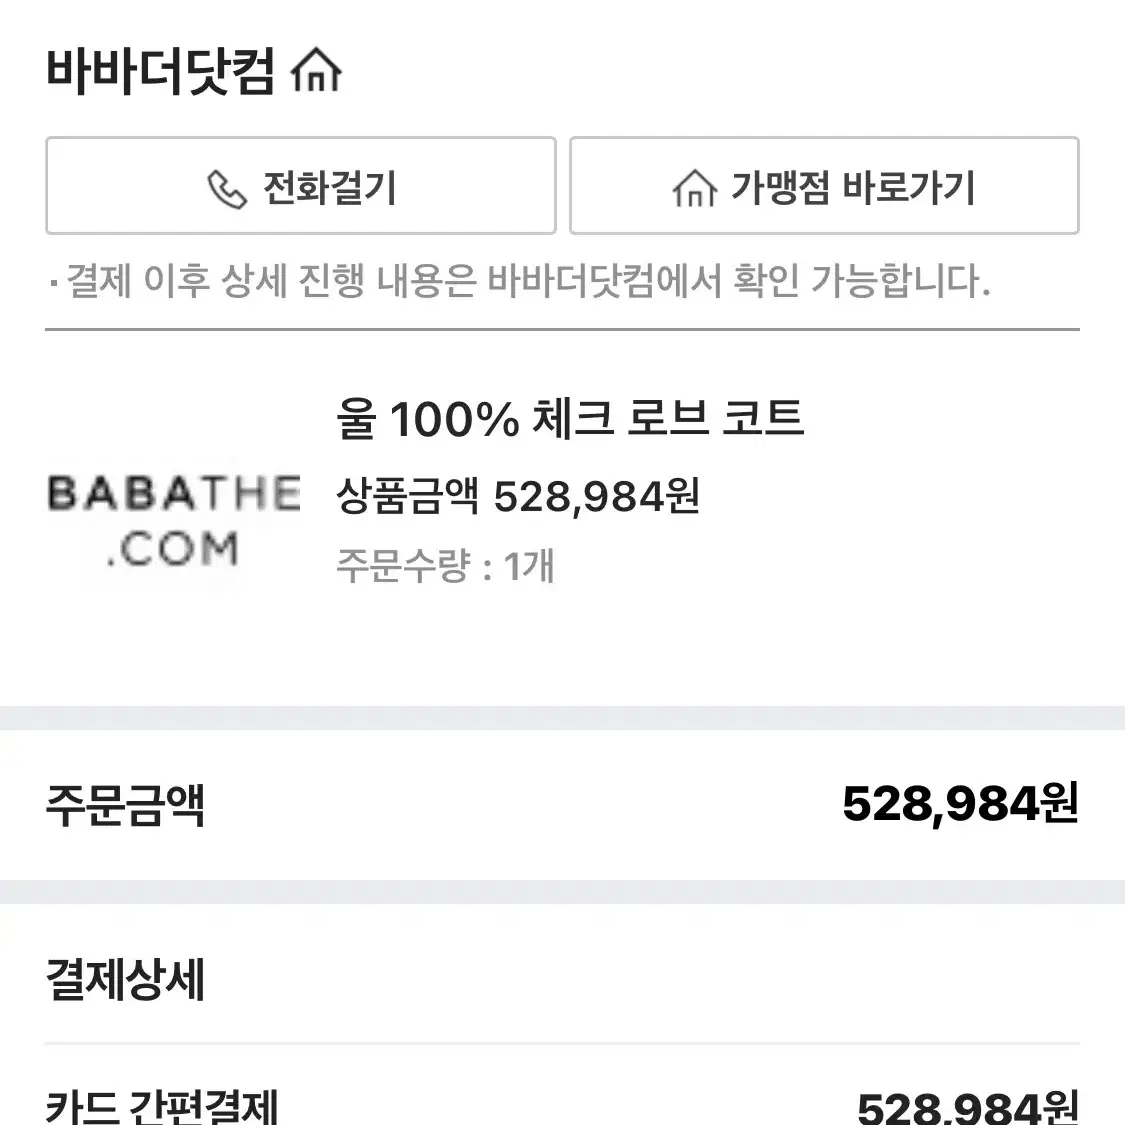The width and height of the screenshot is (1125, 1125).
Task: Tap the .COM part of merchant logo
Action: (x=172, y=549)
